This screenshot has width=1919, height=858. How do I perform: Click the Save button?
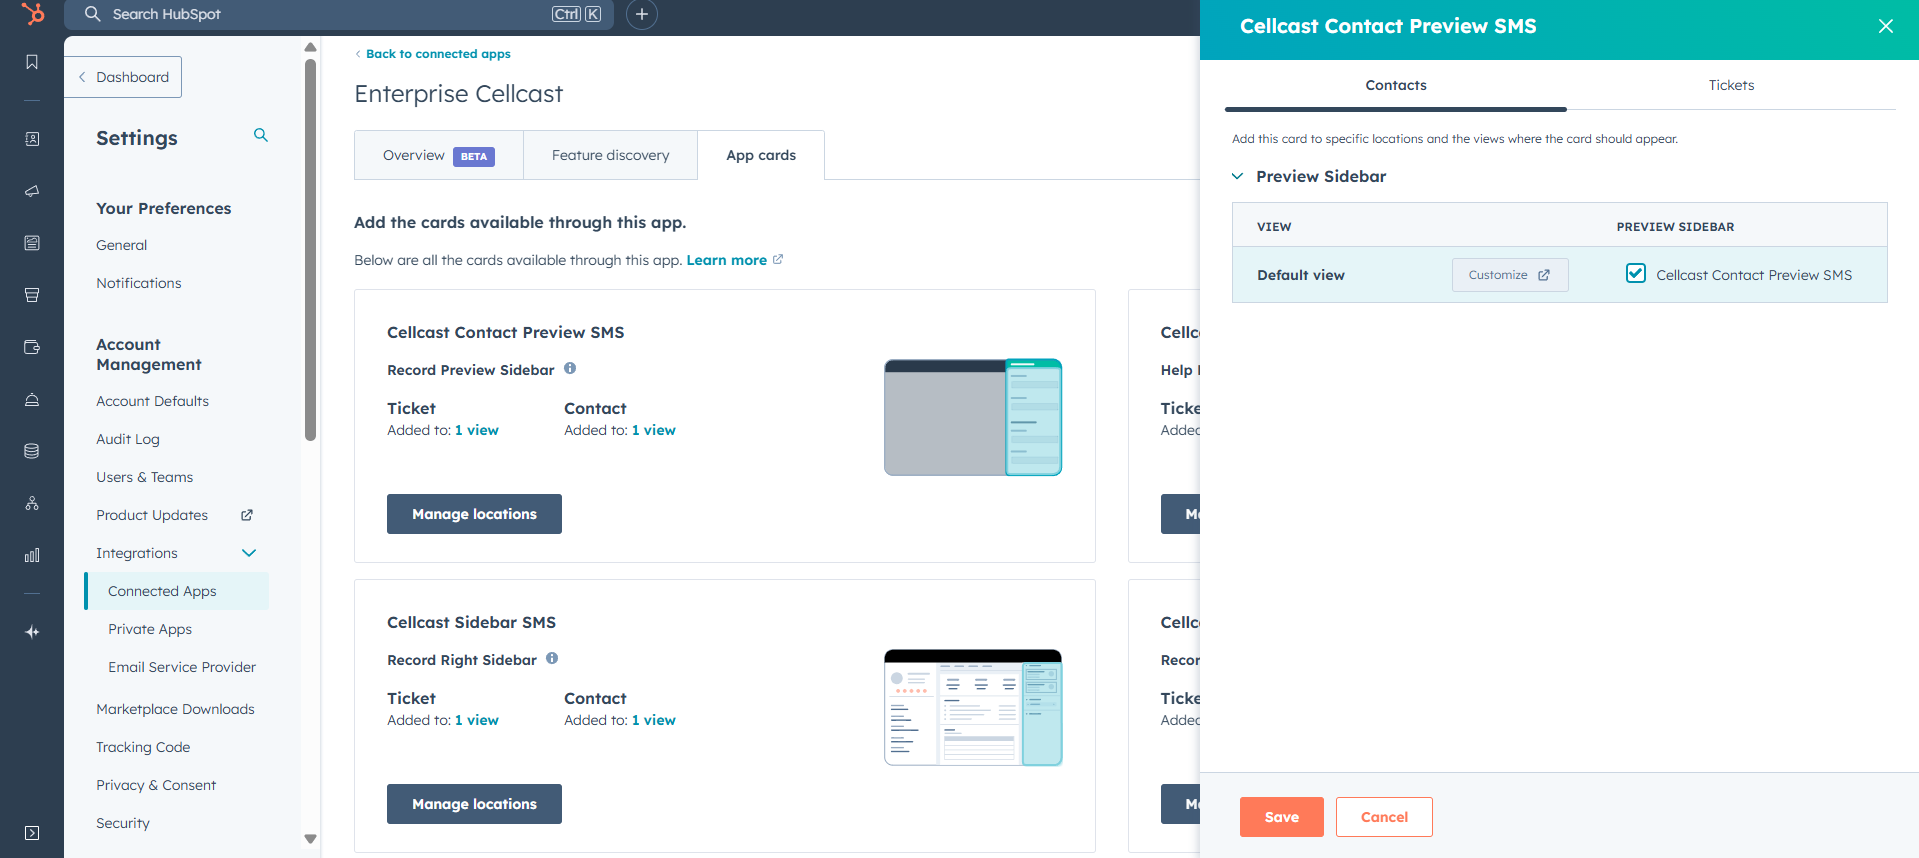coord(1282,817)
